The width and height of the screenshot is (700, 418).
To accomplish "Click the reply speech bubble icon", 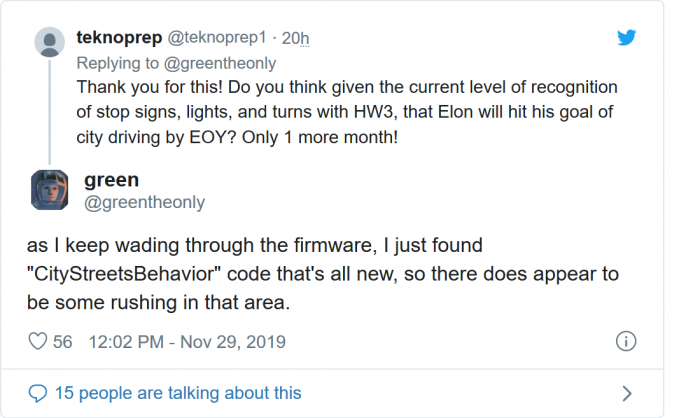I will (x=39, y=393).
